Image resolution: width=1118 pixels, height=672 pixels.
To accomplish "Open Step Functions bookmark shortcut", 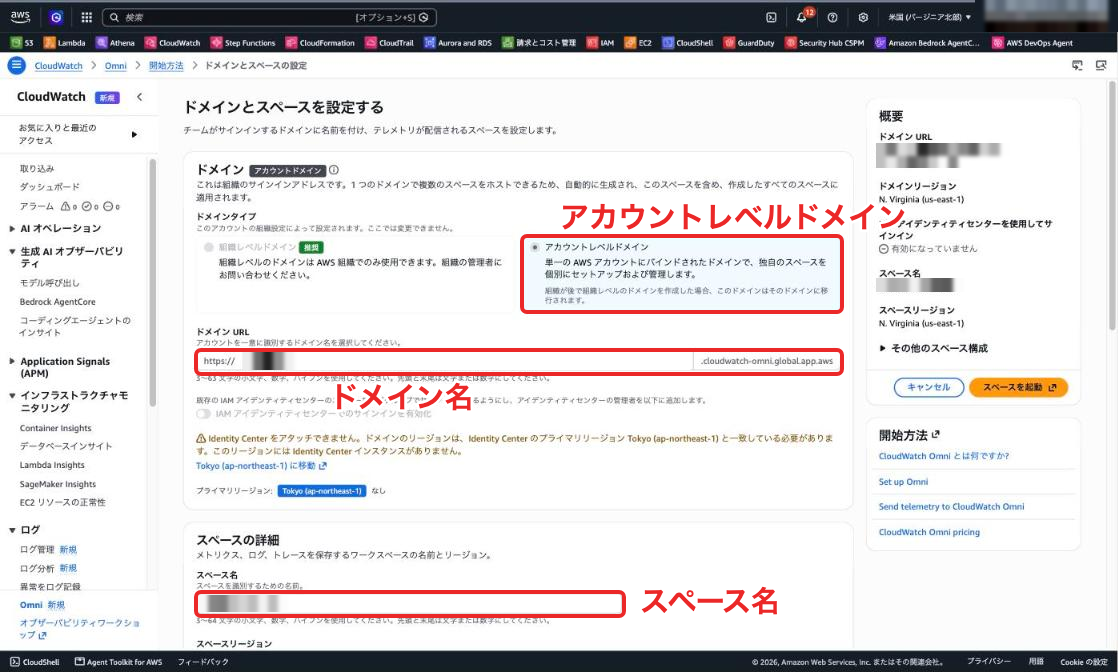I will (x=243, y=43).
